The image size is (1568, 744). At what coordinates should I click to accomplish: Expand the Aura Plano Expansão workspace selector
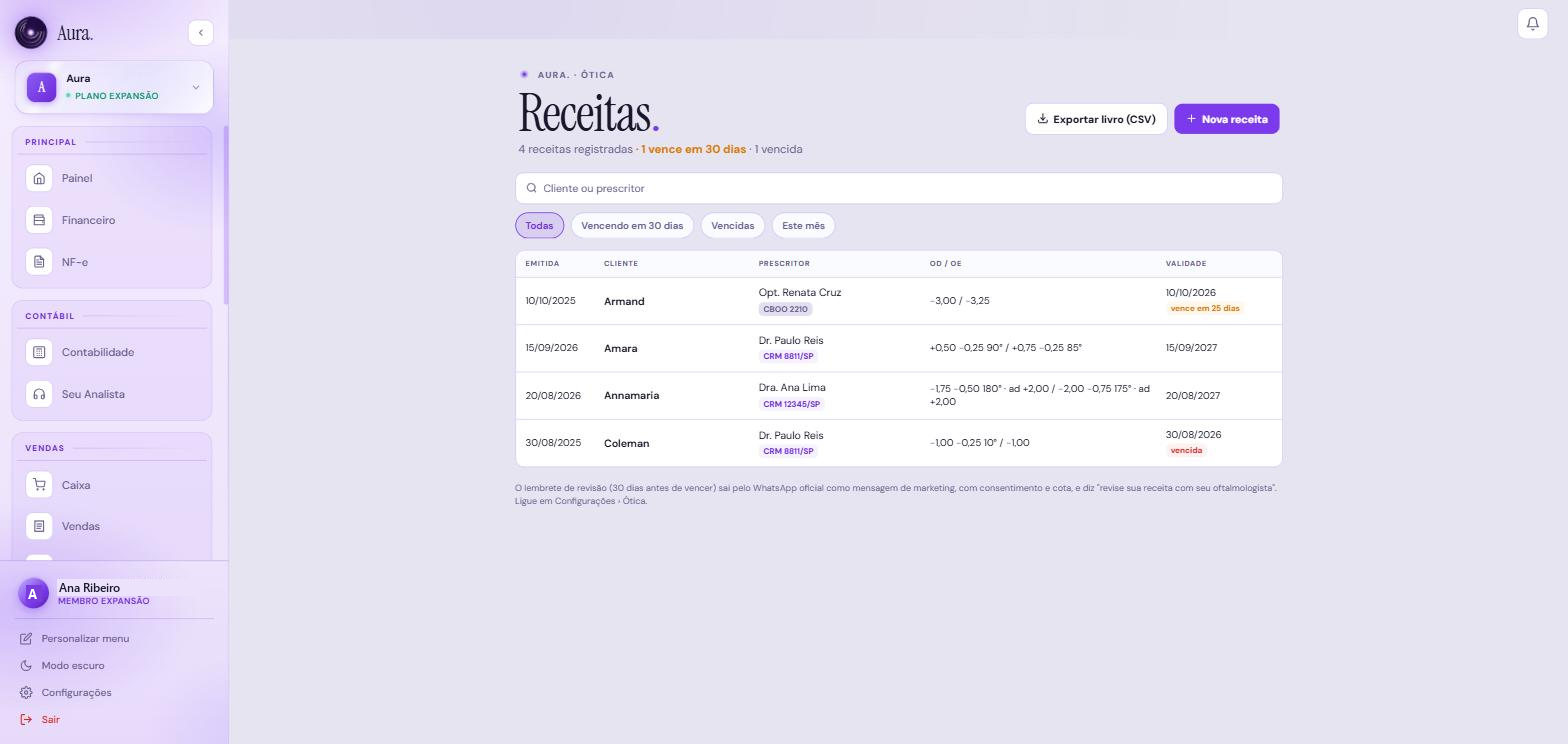point(114,87)
